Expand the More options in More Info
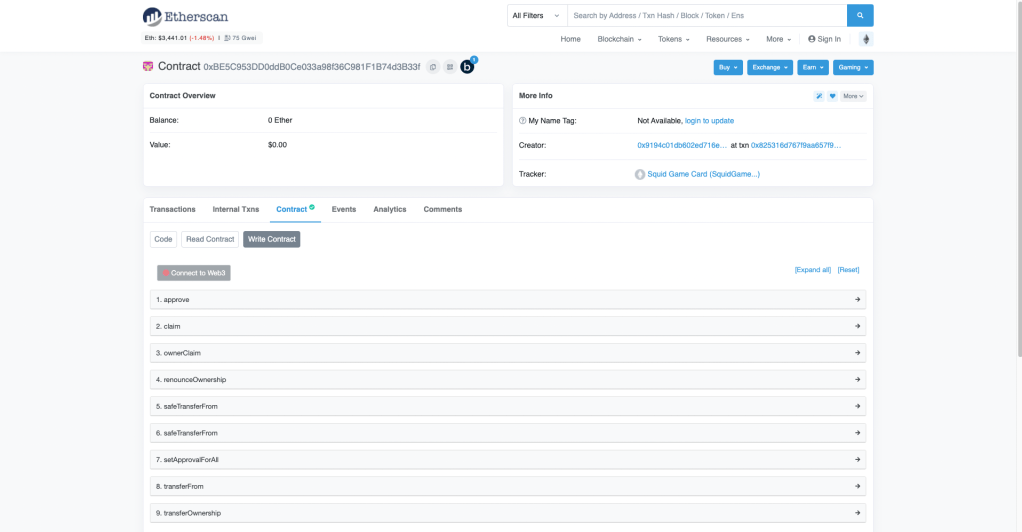1022x532 pixels. point(853,96)
